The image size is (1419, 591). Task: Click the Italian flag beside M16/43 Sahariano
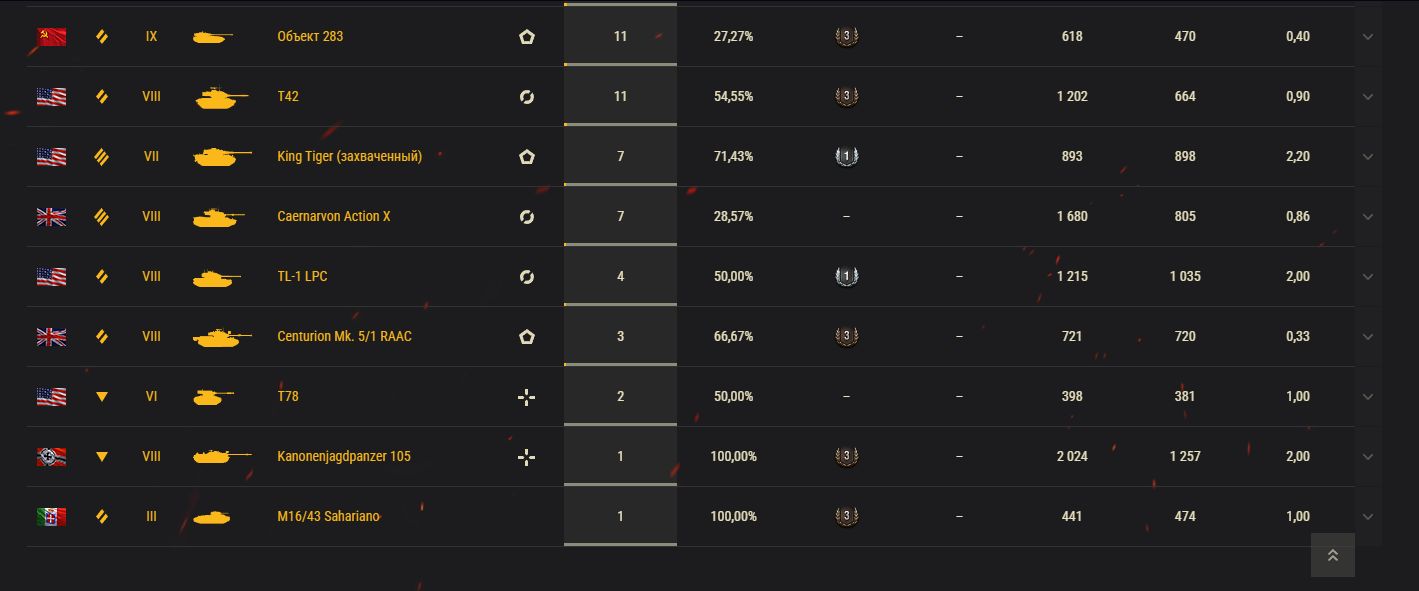pyautogui.click(x=51, y=517)
